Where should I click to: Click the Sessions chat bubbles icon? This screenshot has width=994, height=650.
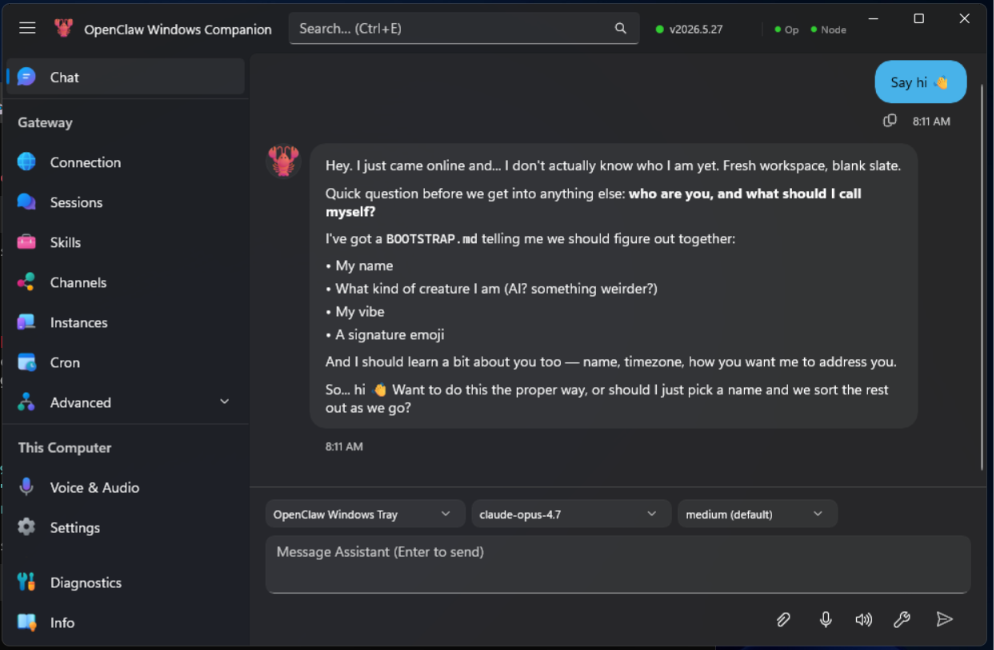pyautogui.click(x=26, y=202)
